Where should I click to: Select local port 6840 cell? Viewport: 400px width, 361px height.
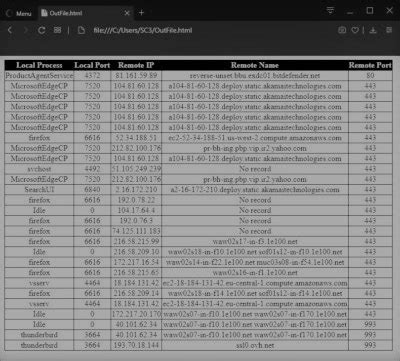click(92, 190)
